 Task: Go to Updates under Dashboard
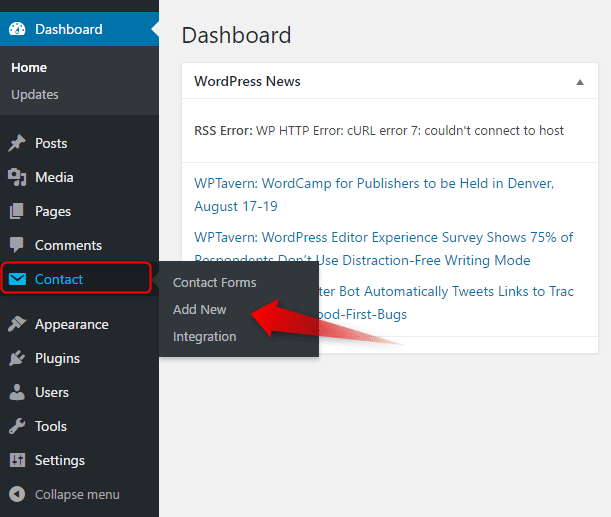pyautogui.click(x=35, y=94)
